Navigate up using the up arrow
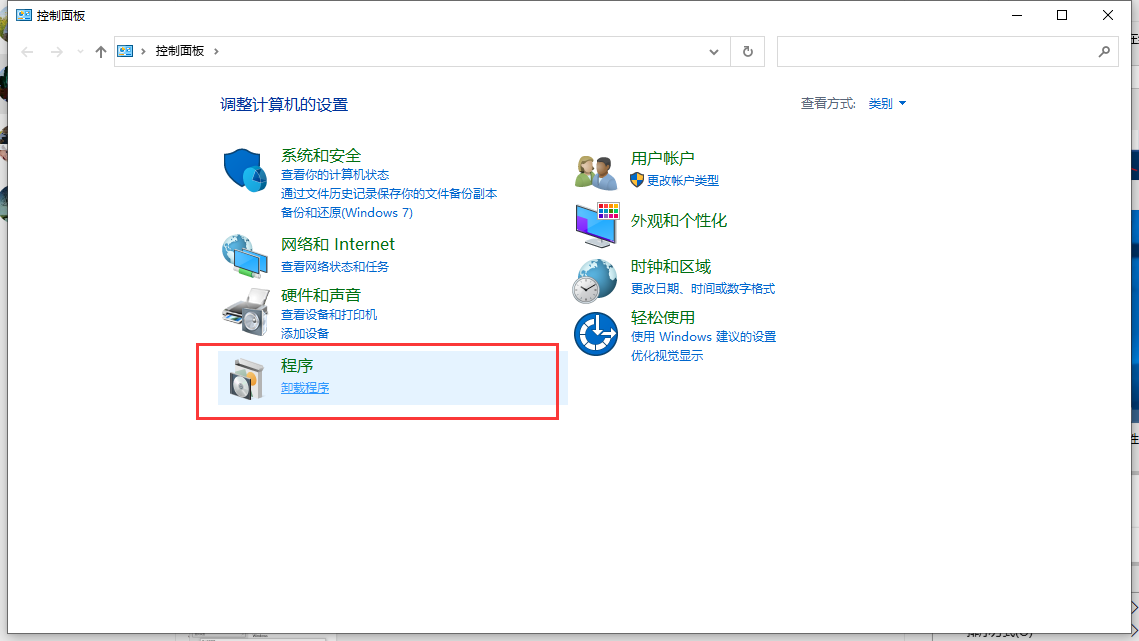 tap(100, 51)
